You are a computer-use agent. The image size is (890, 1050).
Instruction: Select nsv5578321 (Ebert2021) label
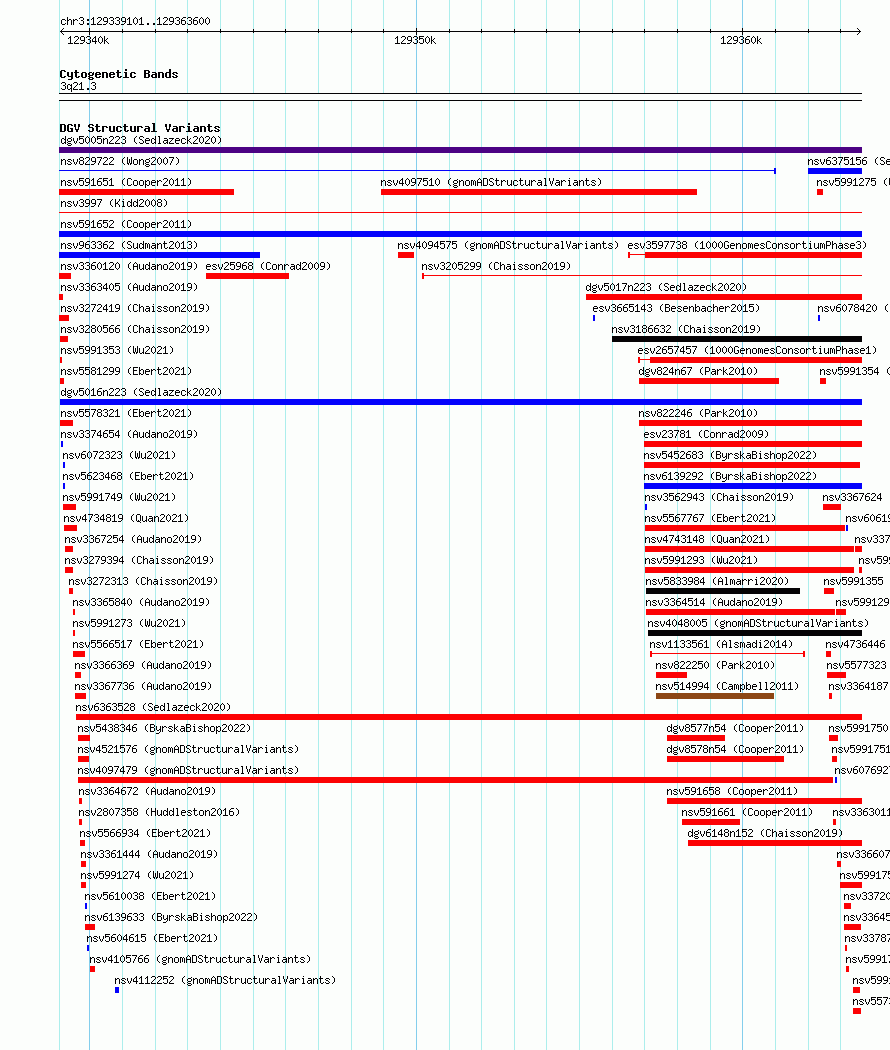(x=126, y=413)
